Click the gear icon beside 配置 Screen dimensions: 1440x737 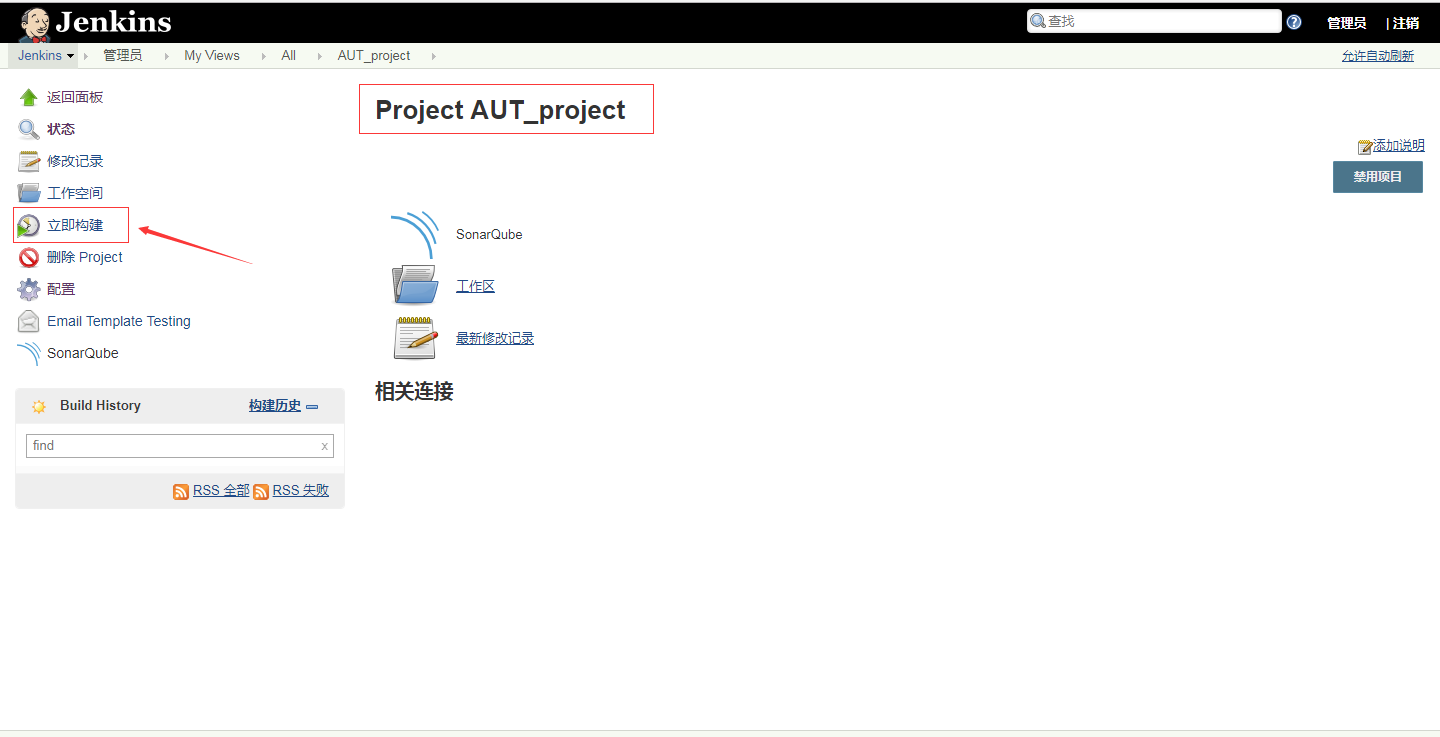[x=29, y=289]
